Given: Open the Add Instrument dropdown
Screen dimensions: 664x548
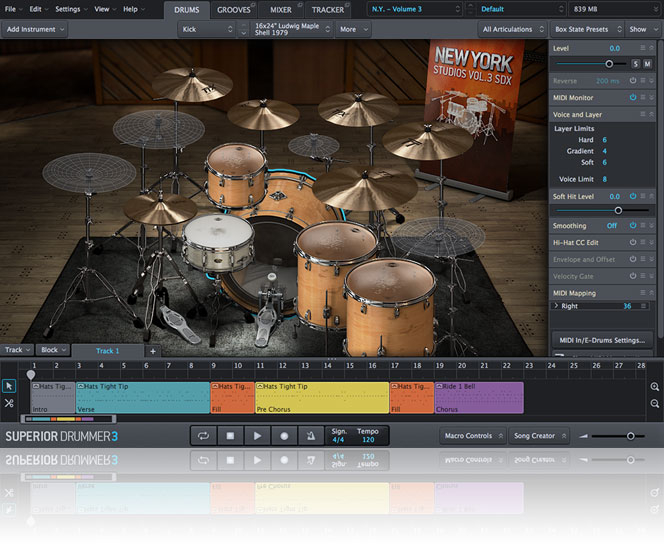Looking at the screenshot, I should (35, 29).
